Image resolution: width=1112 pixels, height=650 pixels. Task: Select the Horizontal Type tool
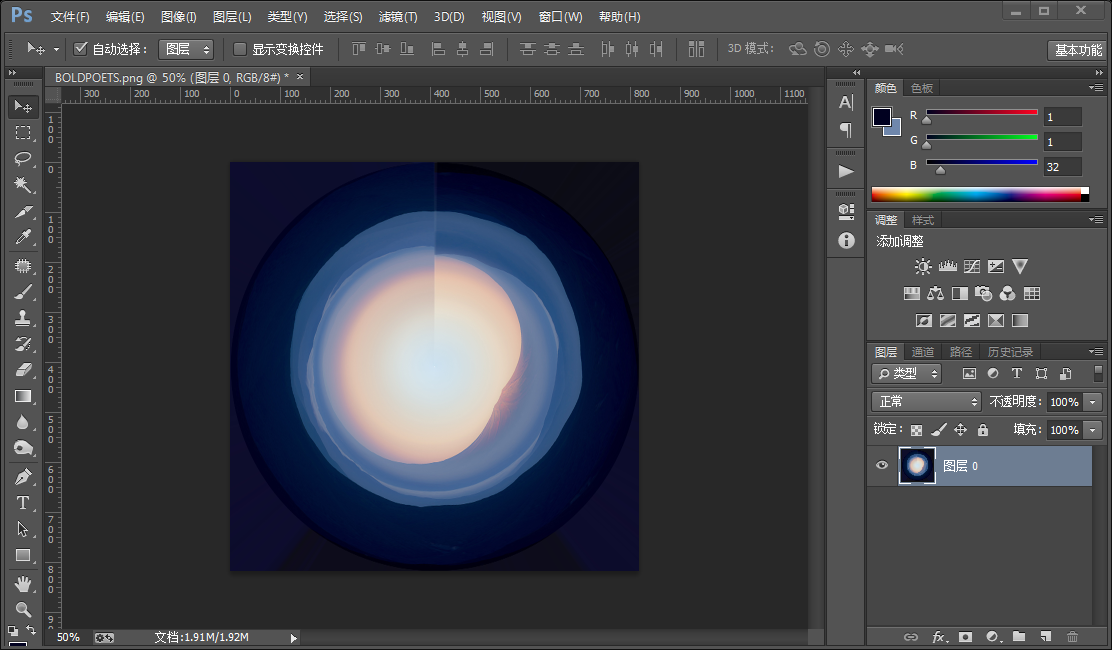(23, 503)
